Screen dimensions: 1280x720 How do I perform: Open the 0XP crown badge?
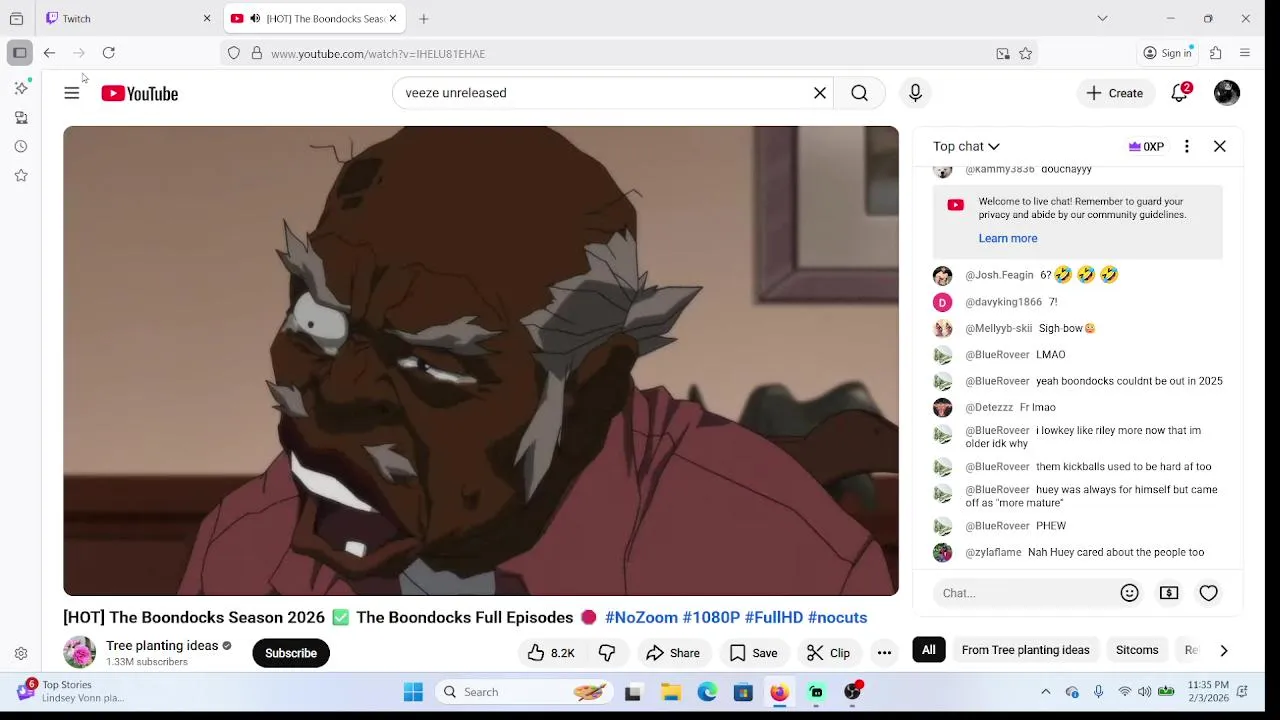[1146, 146]
